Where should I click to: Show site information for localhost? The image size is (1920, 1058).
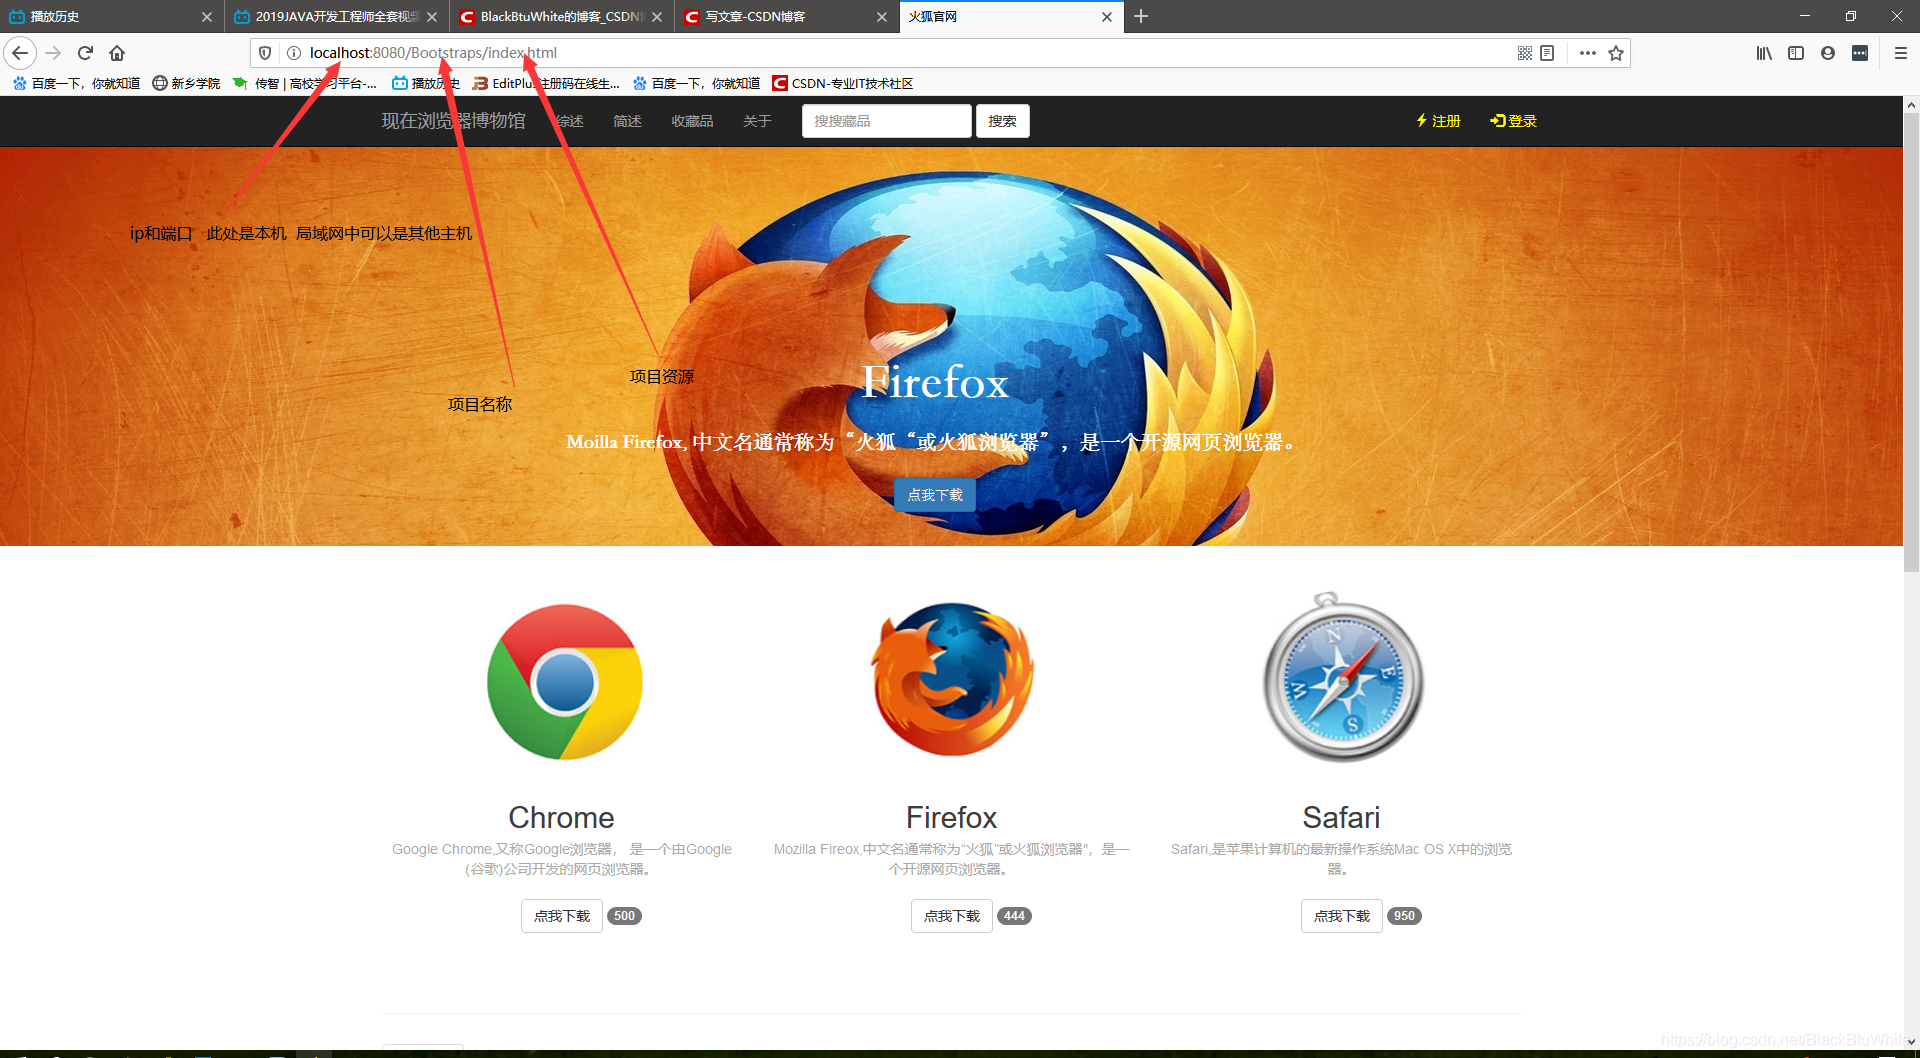(294, 53)
